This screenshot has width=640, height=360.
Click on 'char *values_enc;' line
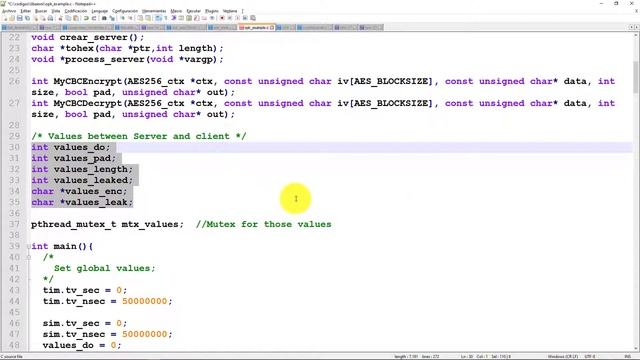pyautogui.click(x=79, y=191)
